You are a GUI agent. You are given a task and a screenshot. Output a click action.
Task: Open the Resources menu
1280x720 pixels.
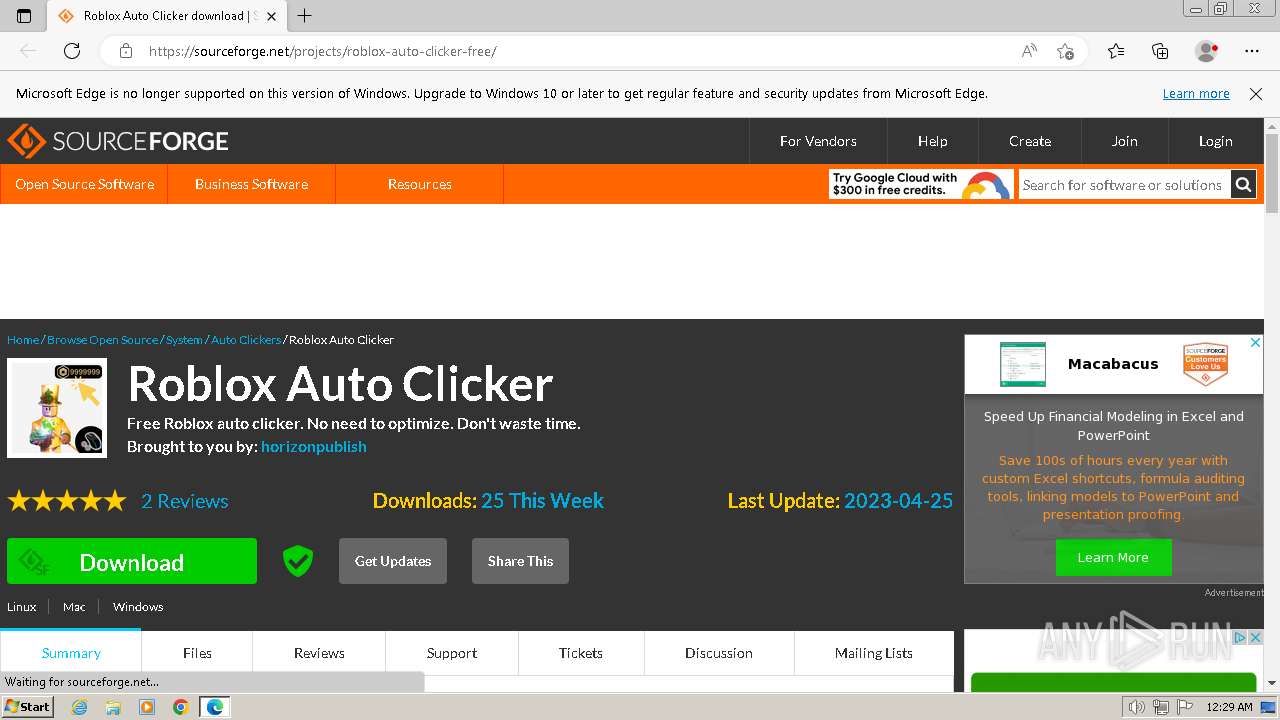point(419,184)
